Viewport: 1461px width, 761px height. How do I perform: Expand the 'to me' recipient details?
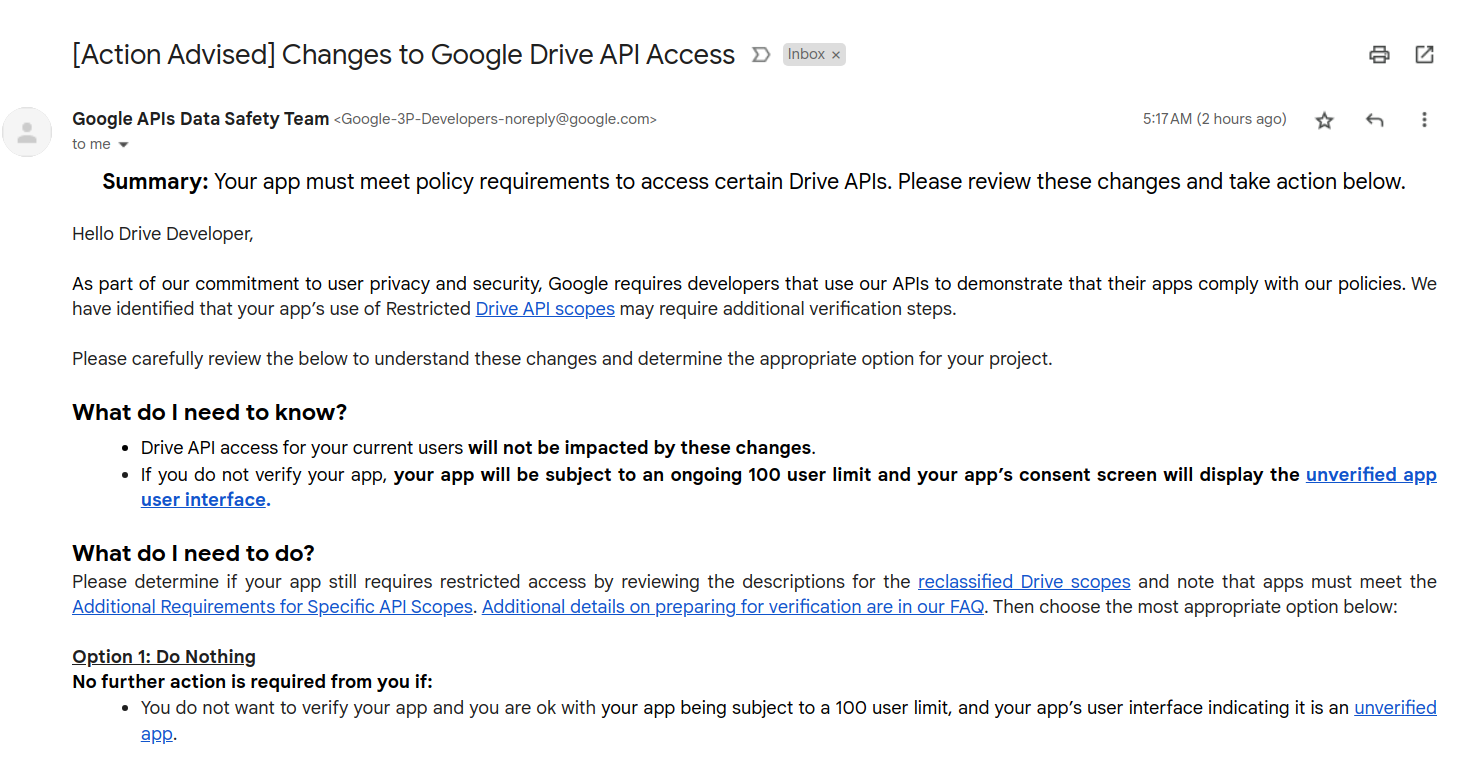click(x=124, y=145)
